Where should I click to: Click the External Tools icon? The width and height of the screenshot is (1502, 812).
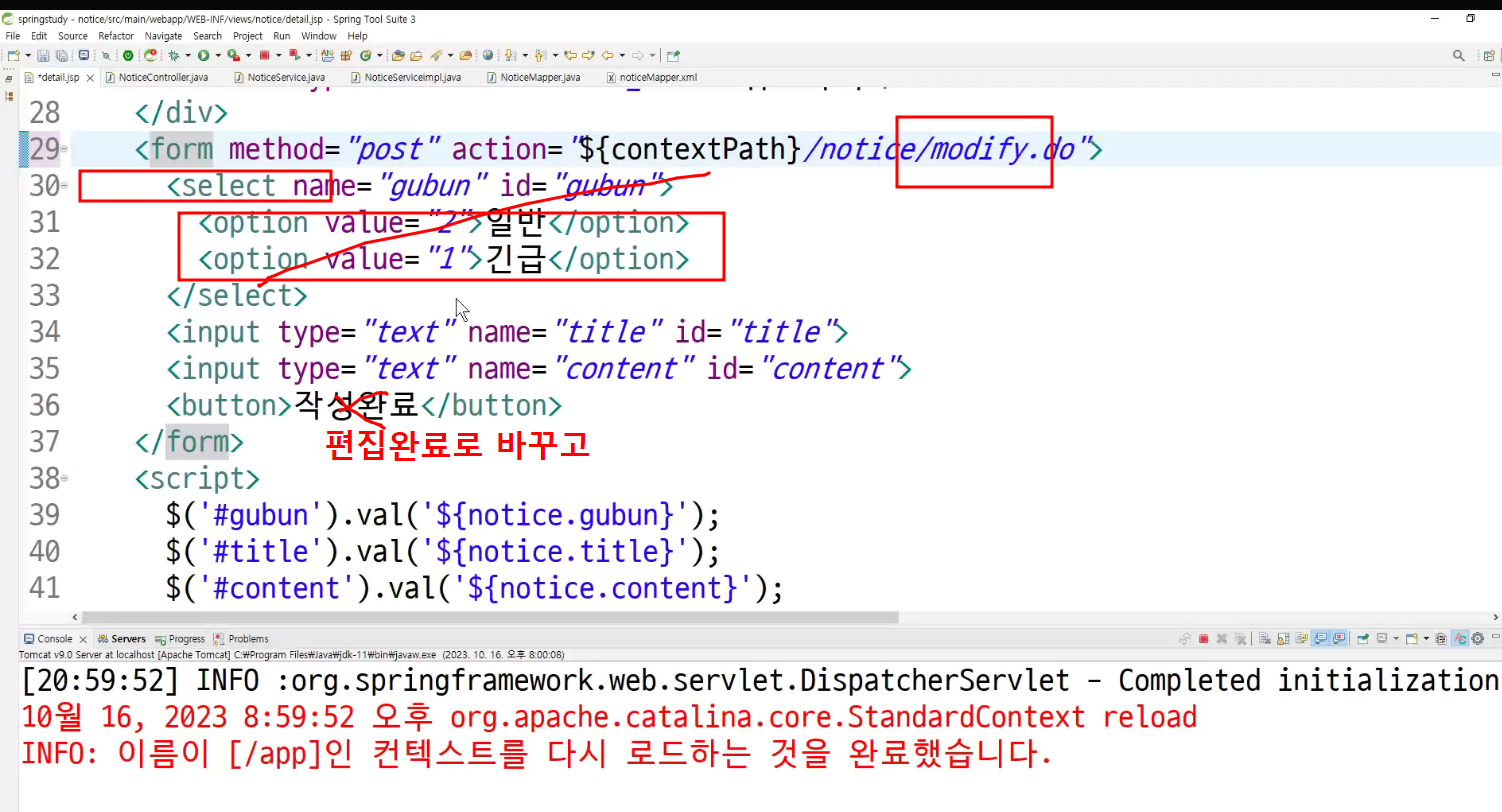233,55
